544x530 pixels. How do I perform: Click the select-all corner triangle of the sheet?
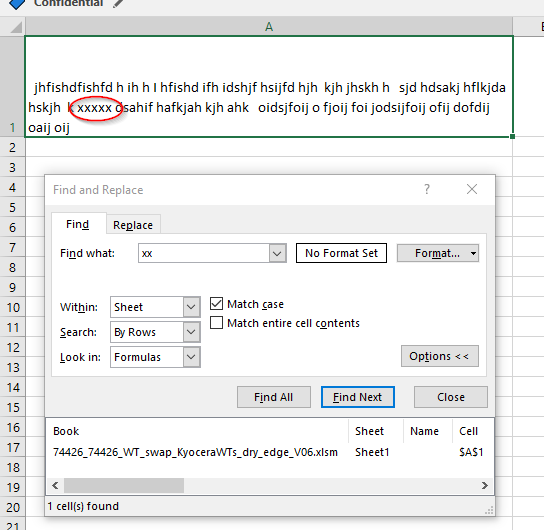(15, 27)
